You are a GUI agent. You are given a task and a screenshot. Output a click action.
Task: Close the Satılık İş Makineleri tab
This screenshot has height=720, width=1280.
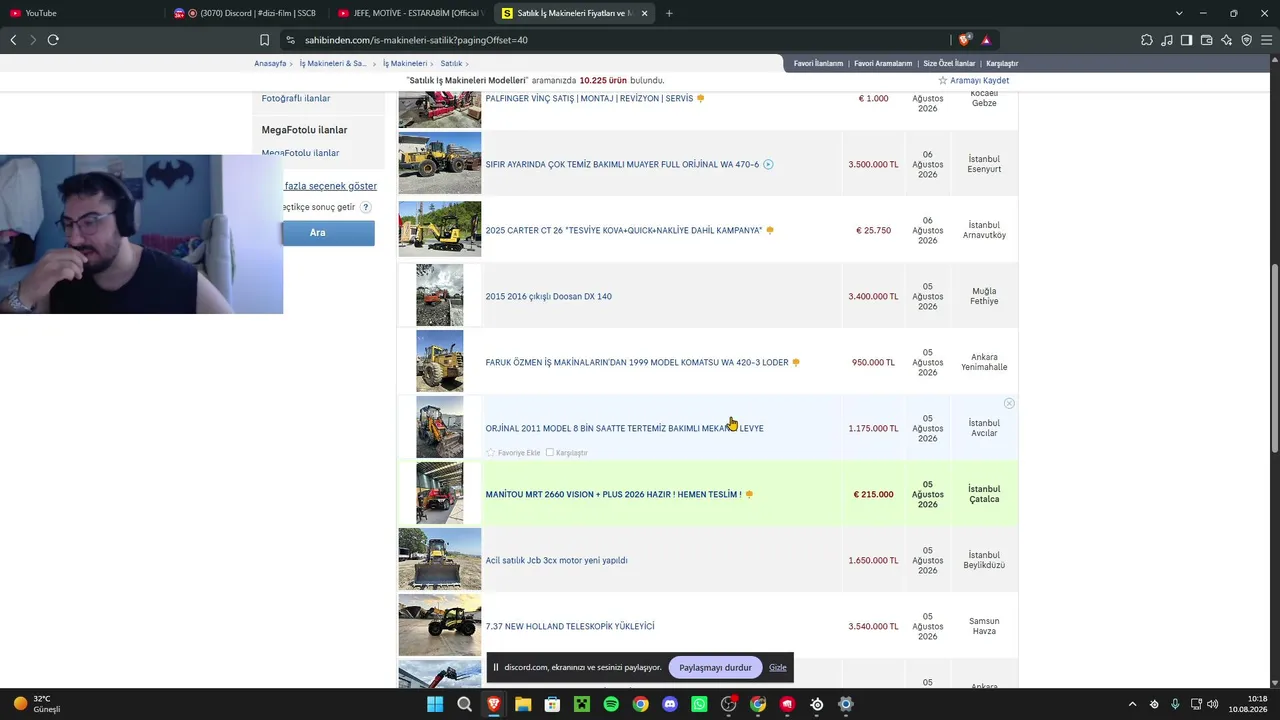(x=644, y=13)
